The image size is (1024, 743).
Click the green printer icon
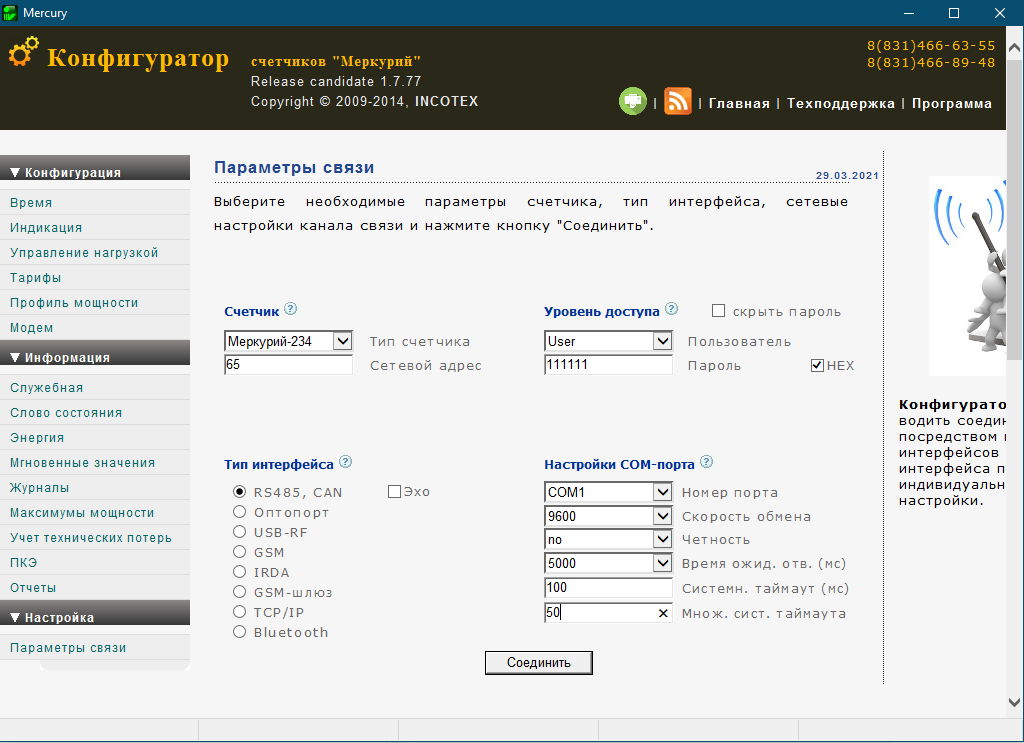(632, 101)
